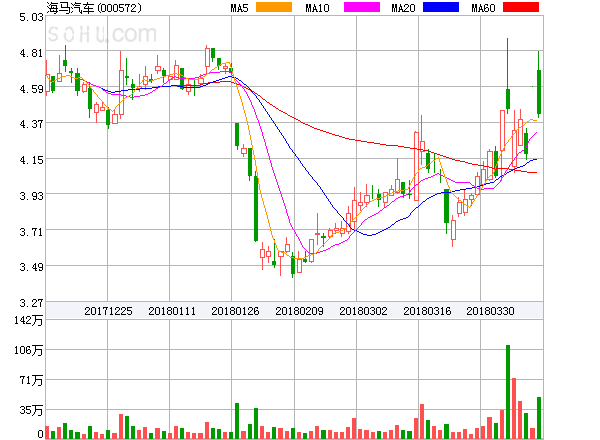
Task: Click the 3.49 price axis label
Action: tap(31, 267)
